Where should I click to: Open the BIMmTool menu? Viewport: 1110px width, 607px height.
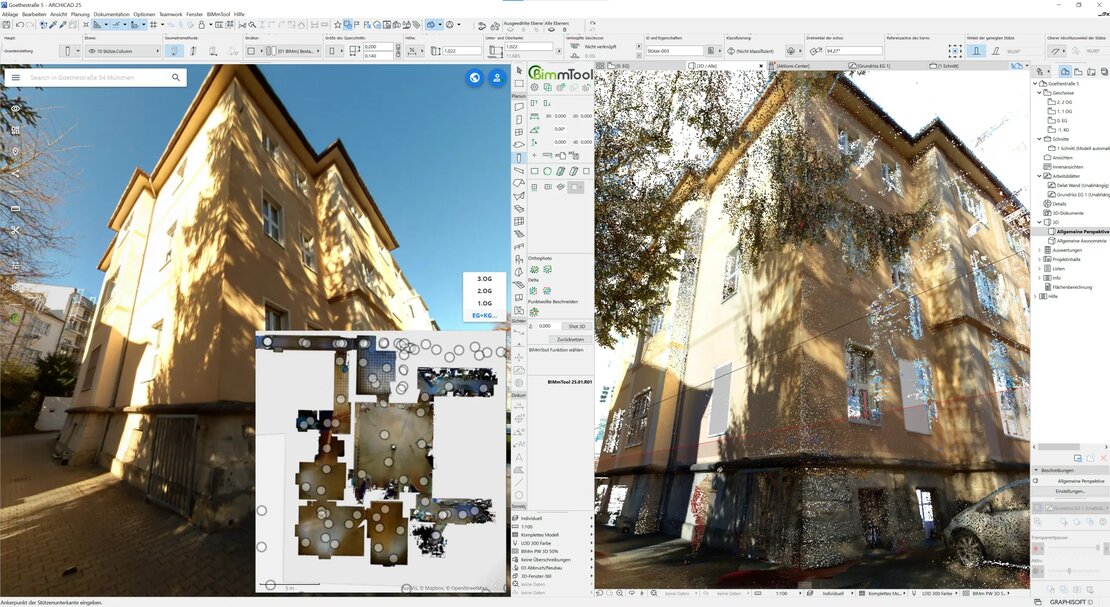(x=218, y=14)
